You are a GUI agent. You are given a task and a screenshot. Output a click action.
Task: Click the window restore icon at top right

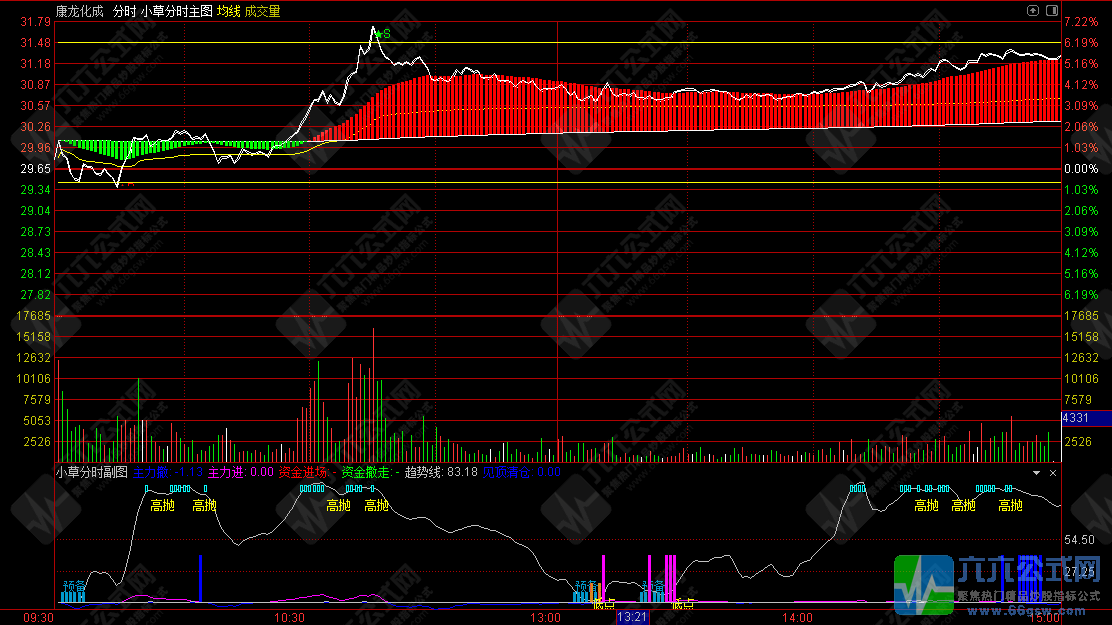(x=1051, y=10)
